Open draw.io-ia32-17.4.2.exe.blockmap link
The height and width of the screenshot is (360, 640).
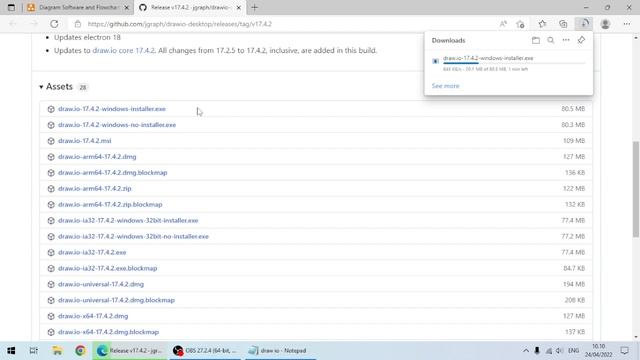point(108,268)
